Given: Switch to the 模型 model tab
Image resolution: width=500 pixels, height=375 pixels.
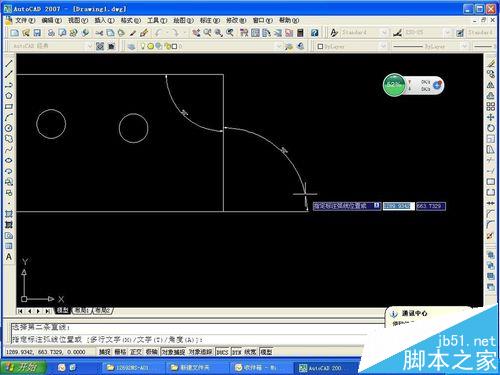Looking at the screenshot, I should point(62,310).
